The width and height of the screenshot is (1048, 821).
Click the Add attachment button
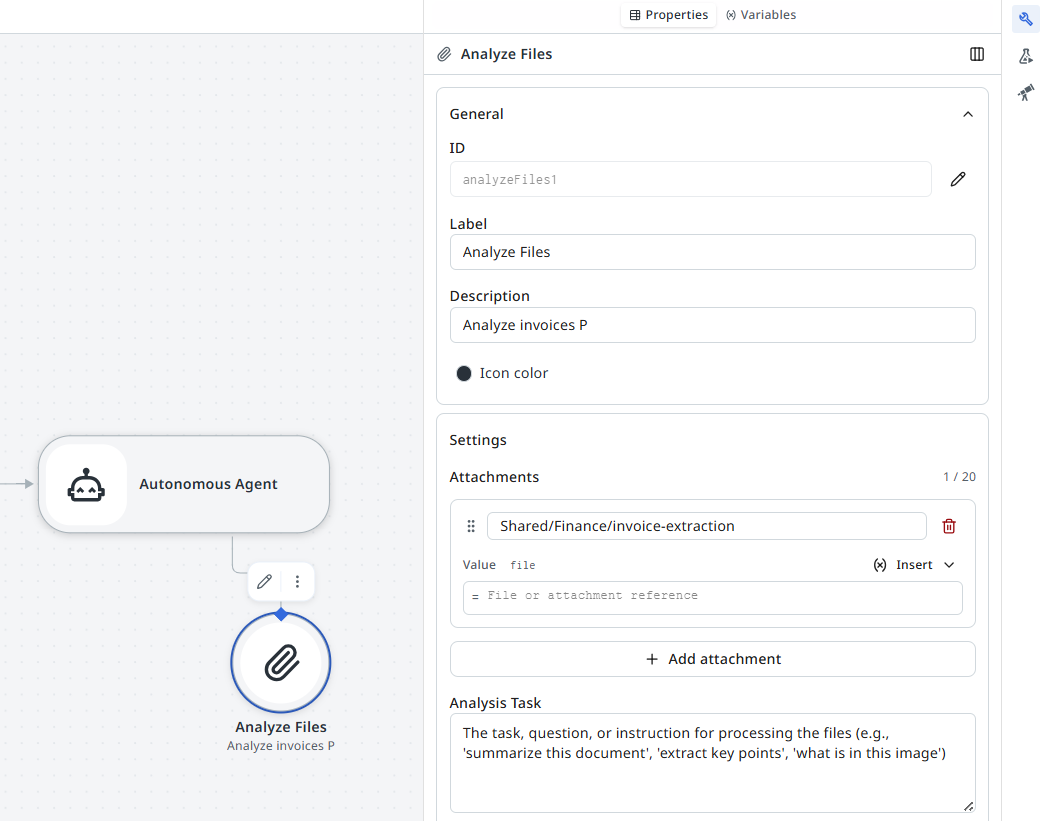(712, 659)
